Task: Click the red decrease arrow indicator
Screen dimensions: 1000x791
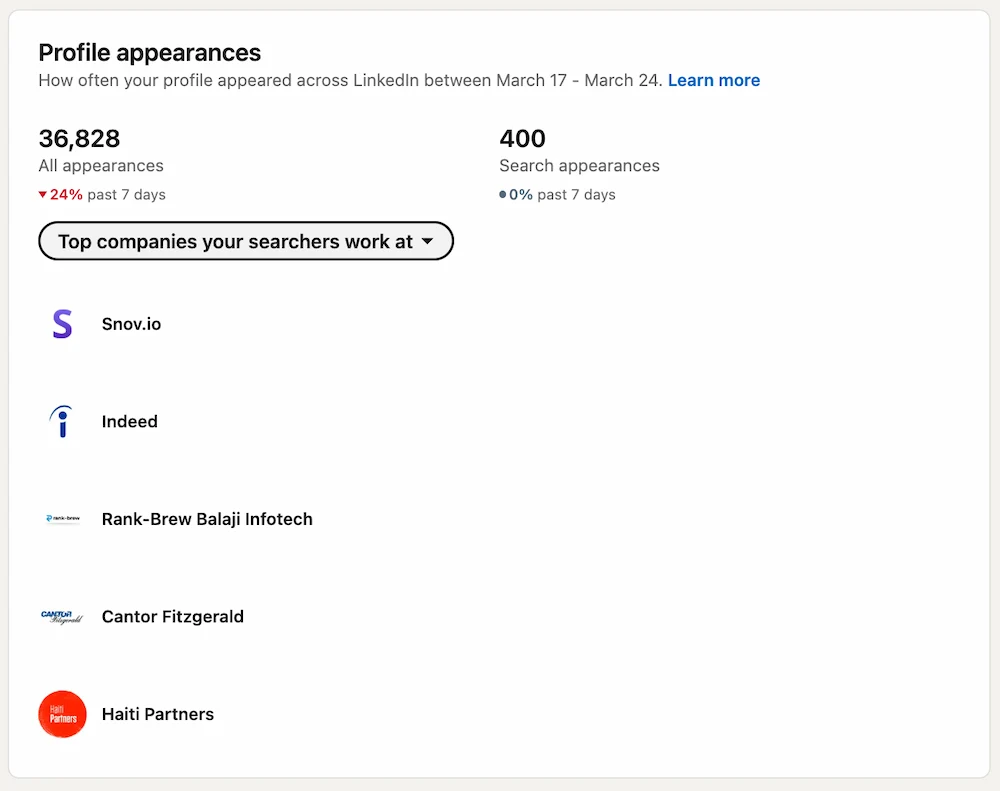Action: click(x=43, y=194)
